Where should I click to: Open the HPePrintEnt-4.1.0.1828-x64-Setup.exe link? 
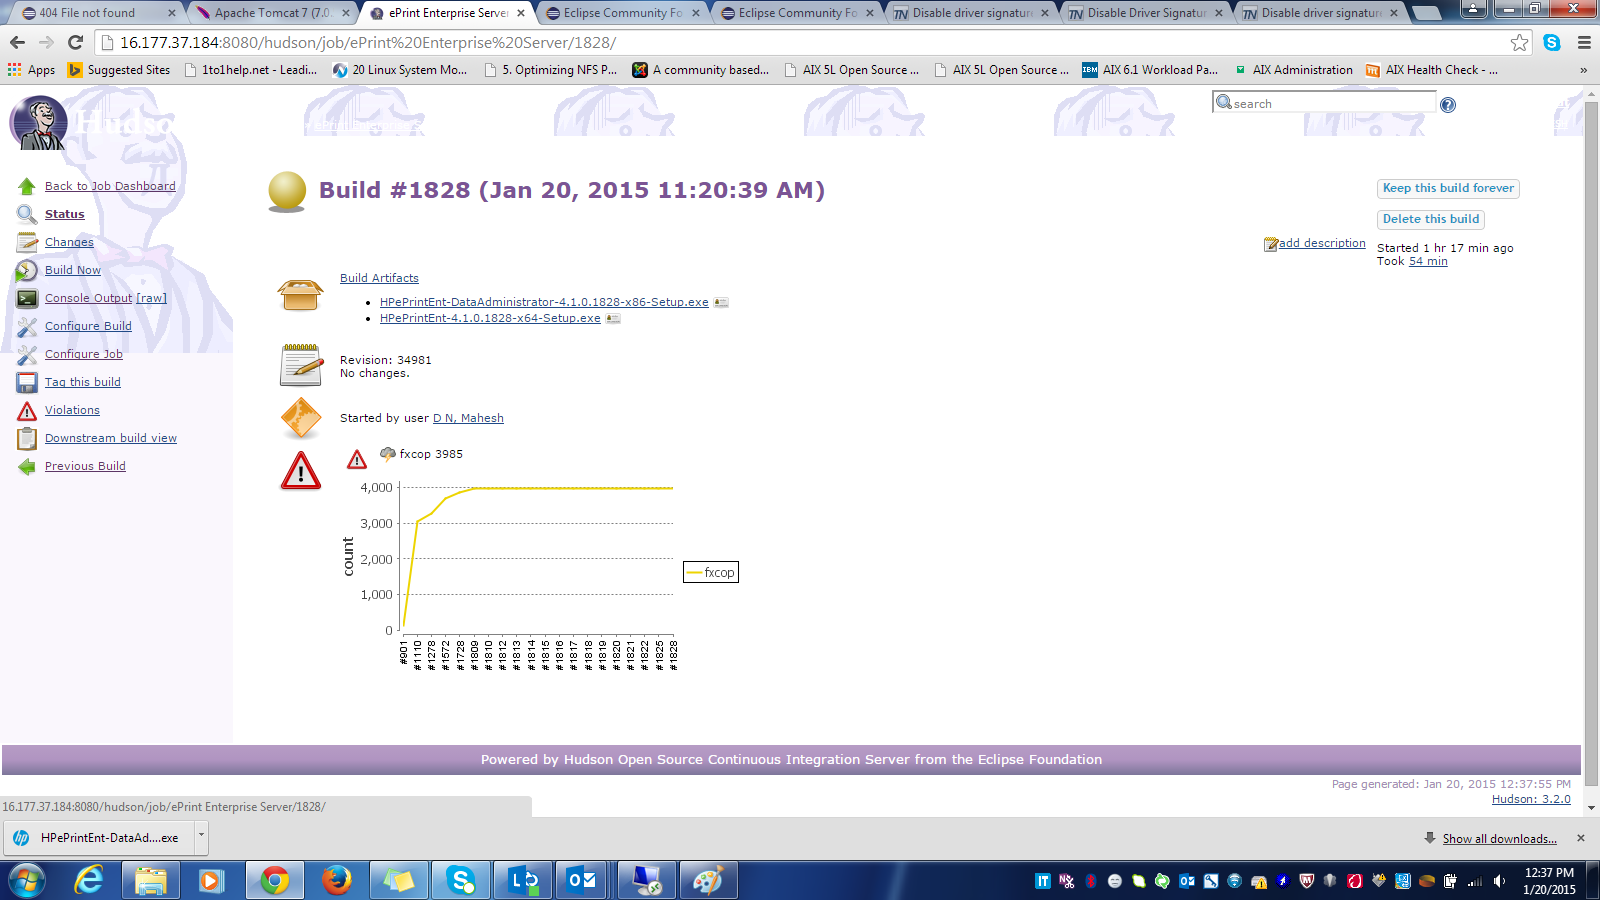click(490, 318)
